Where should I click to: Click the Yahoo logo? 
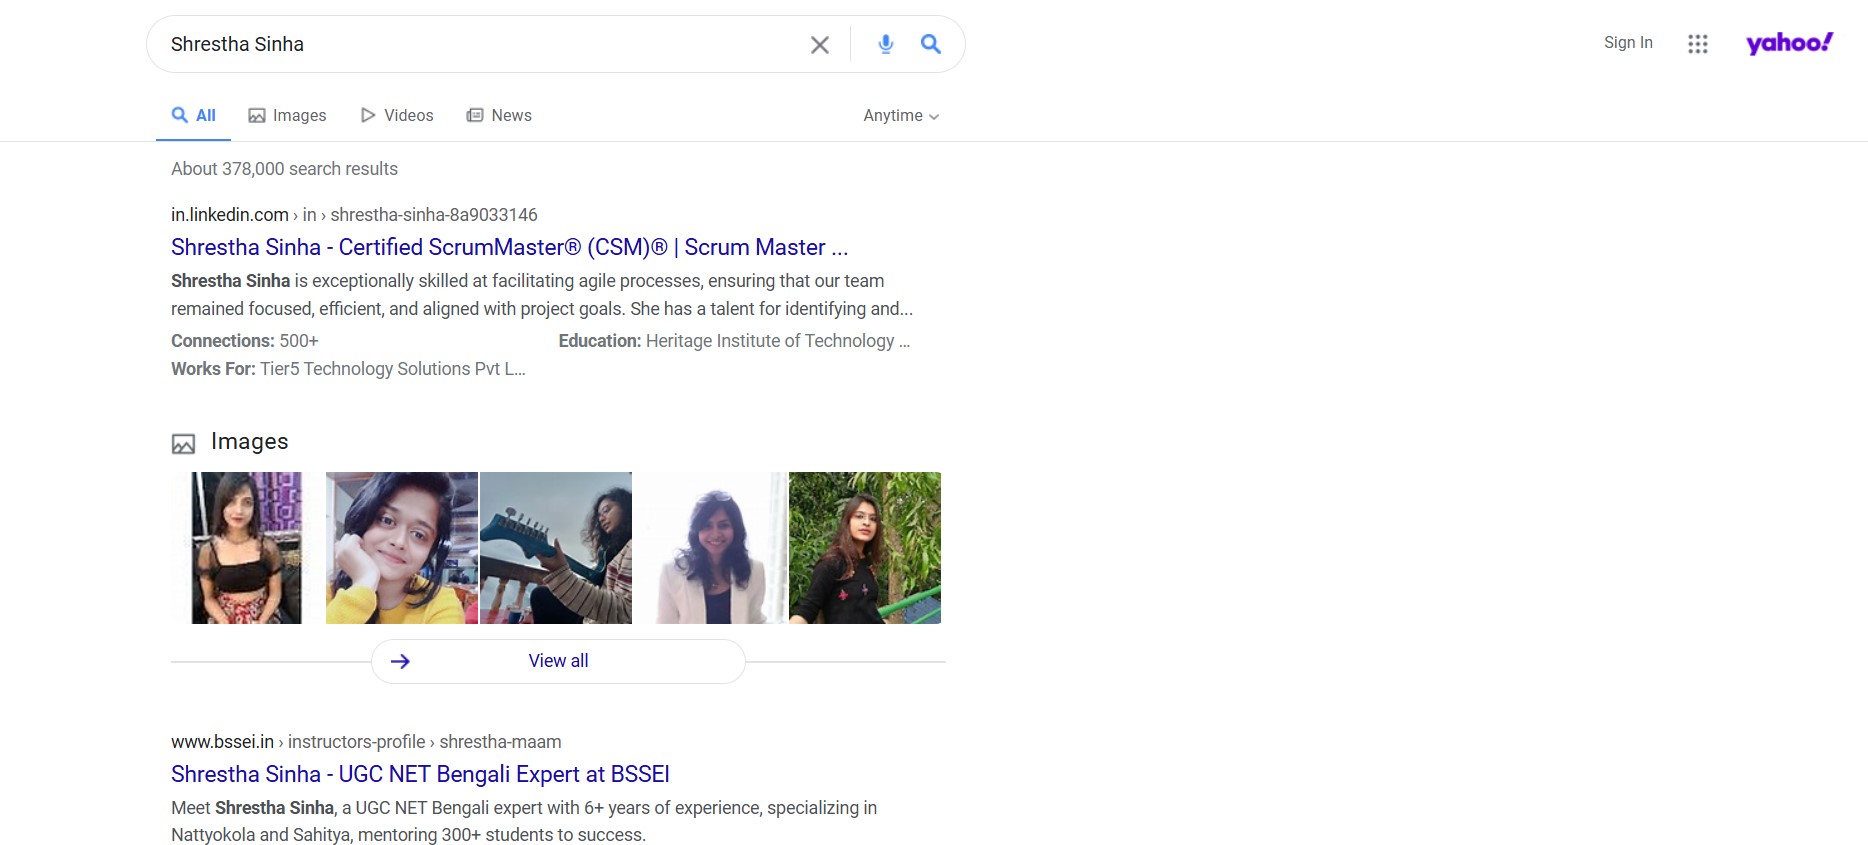click(1788, 43)
